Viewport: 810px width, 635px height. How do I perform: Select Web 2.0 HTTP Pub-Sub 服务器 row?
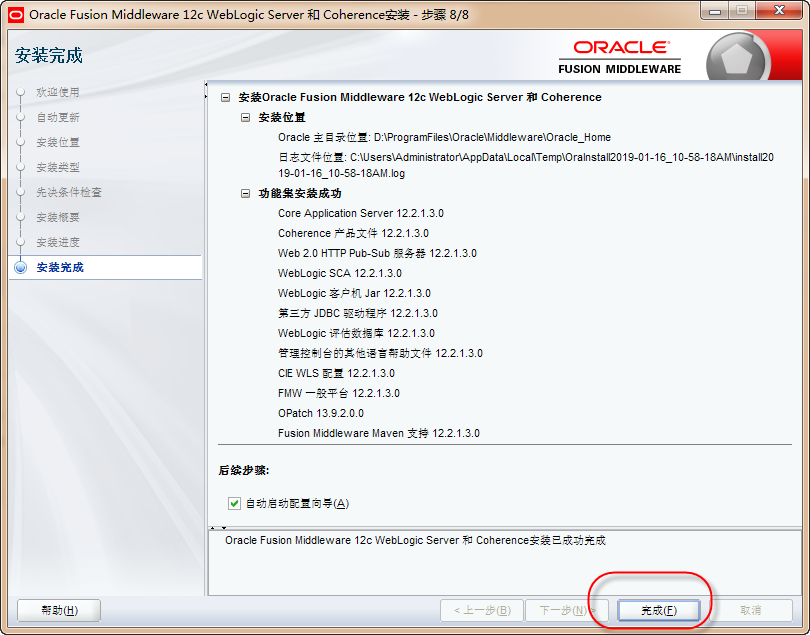(x=377, y=253)
